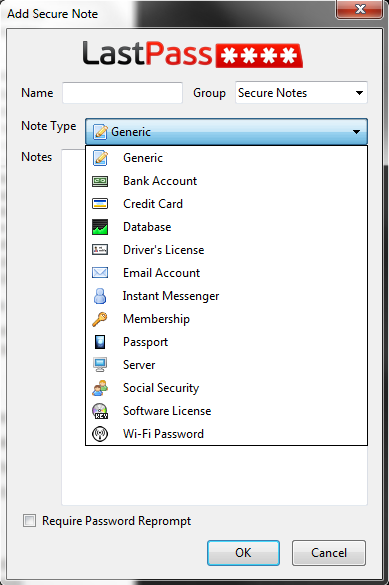
Task: Pick Instant Messenger from the list
Action: [x=226, y=296]
